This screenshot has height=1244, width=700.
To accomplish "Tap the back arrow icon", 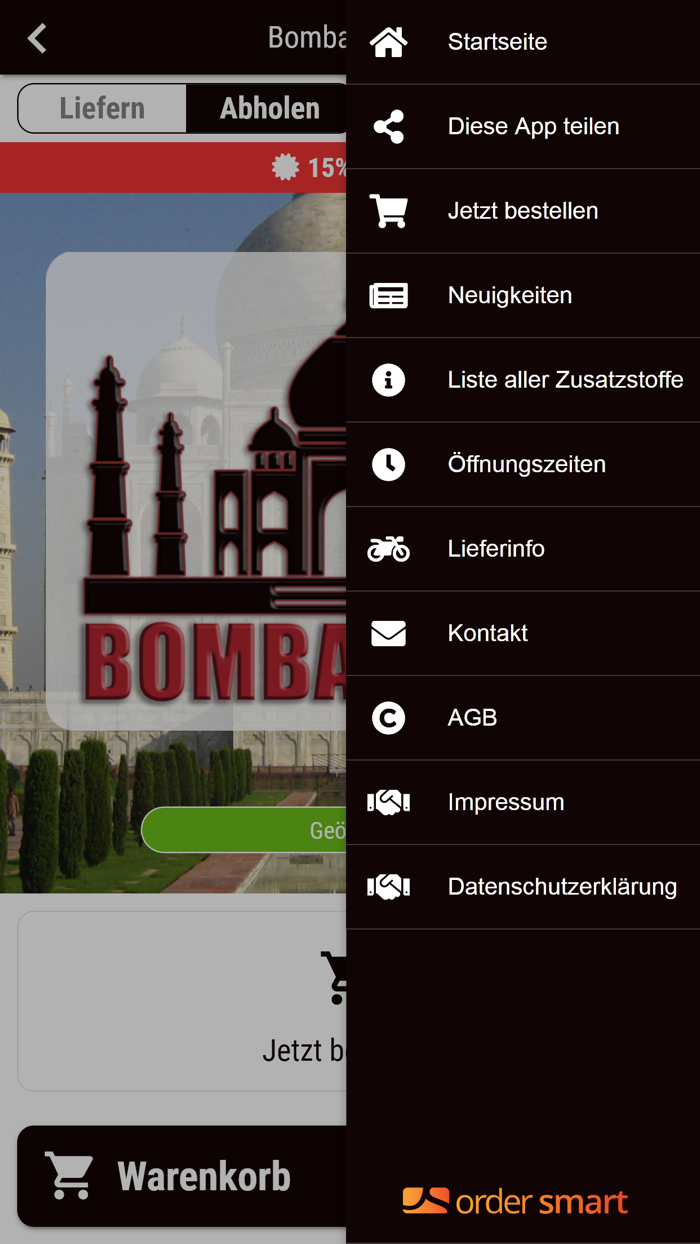I will tap(37, 38).
